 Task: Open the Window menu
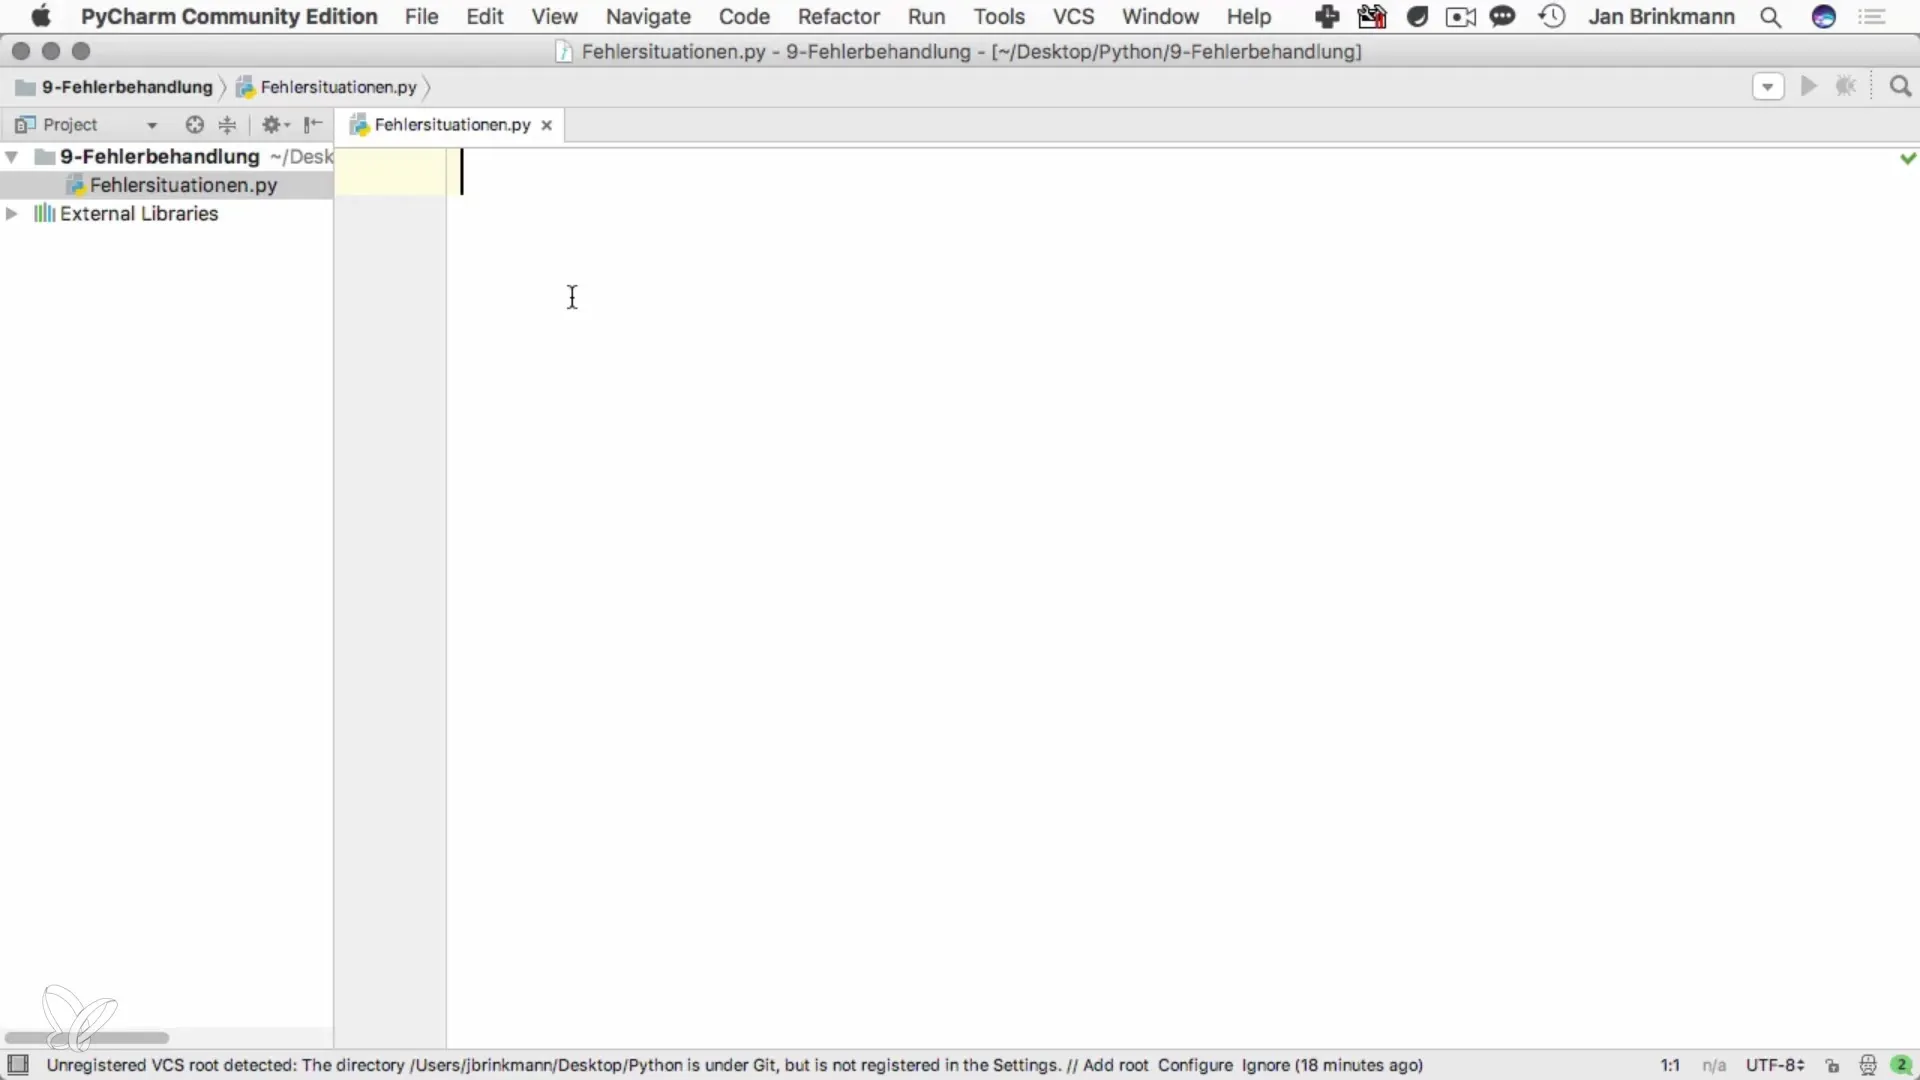click(1160, 17)
